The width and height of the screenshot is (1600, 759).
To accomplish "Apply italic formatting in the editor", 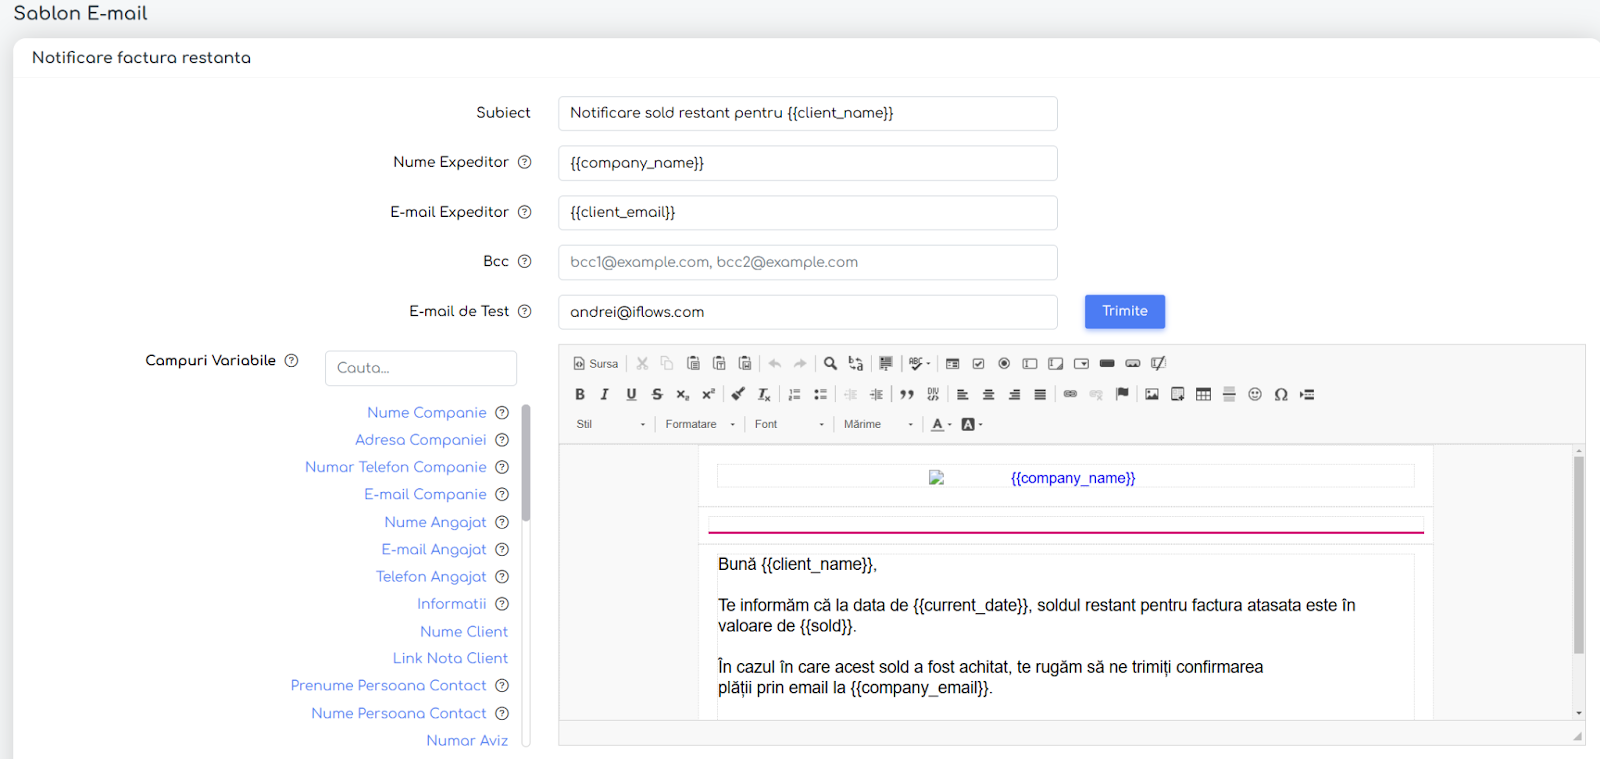I will click(x=605, y=394).
